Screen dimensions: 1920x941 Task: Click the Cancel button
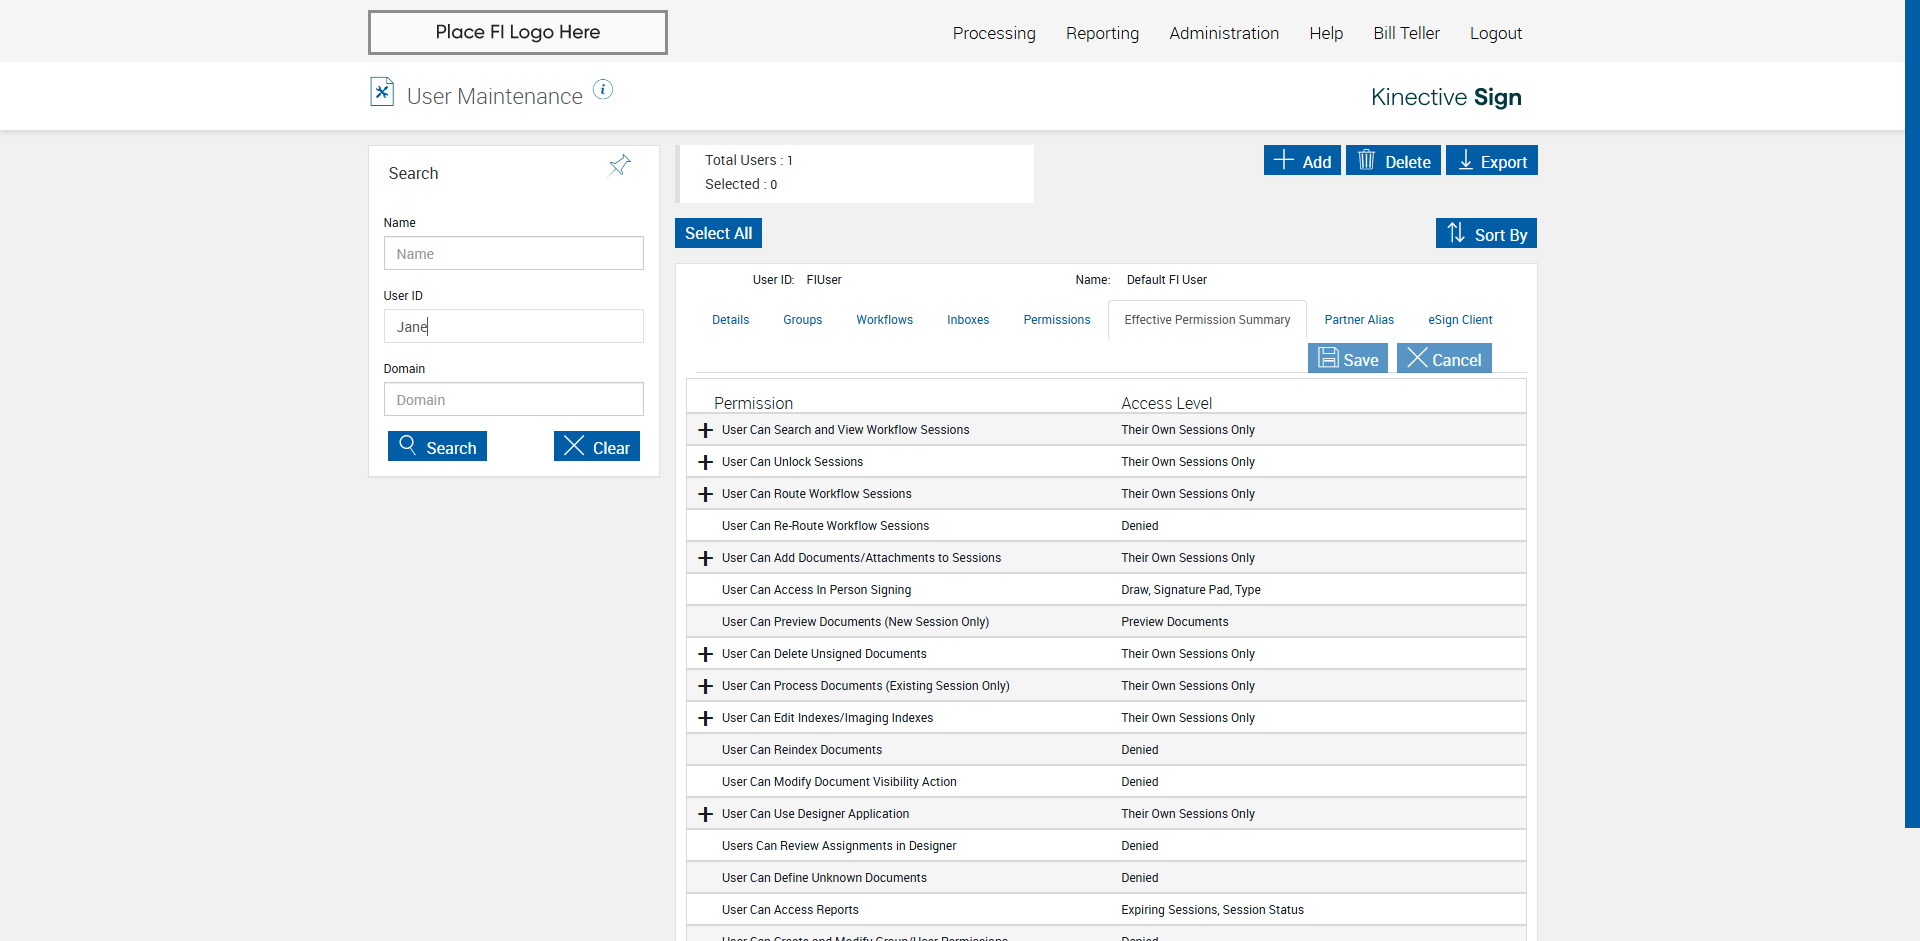(x=1444, y=358)
